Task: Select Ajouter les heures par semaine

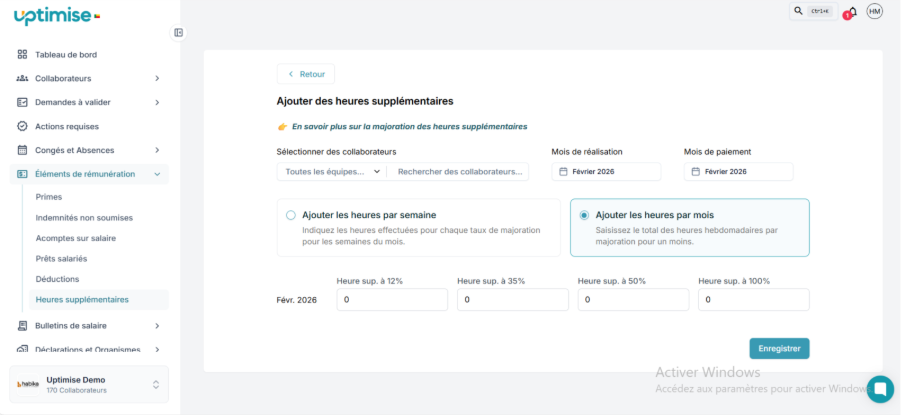Action: 291,215
